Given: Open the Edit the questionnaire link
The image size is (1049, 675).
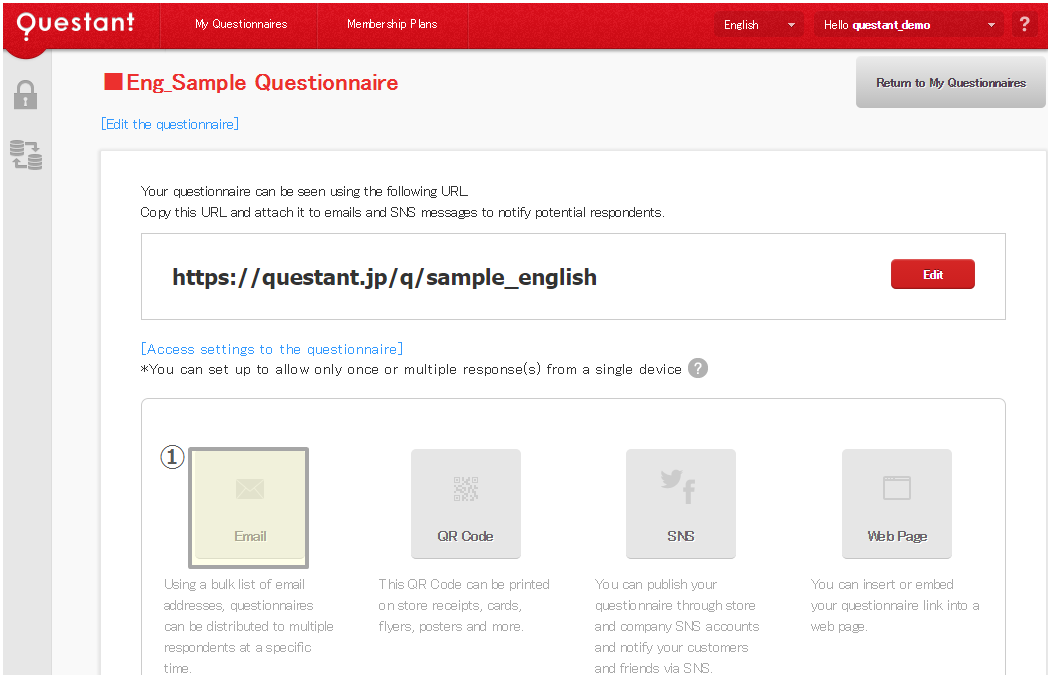Looking at the screenshot, I should (x=170, y=124).
